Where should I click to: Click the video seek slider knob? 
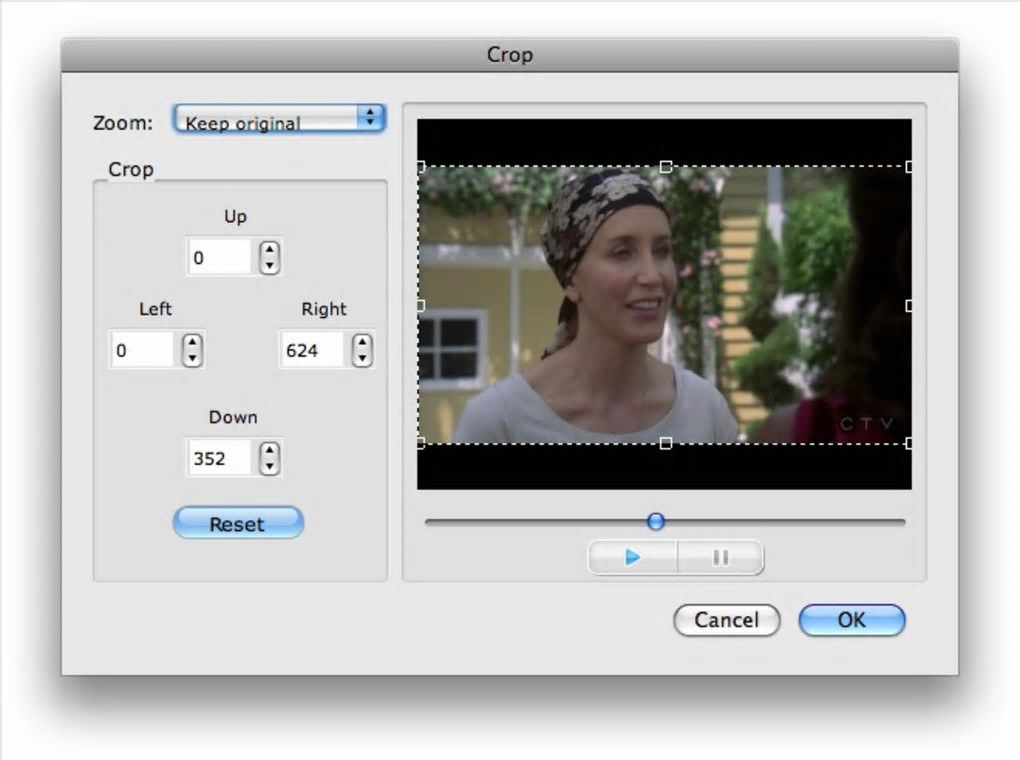(x=656, y=521)
